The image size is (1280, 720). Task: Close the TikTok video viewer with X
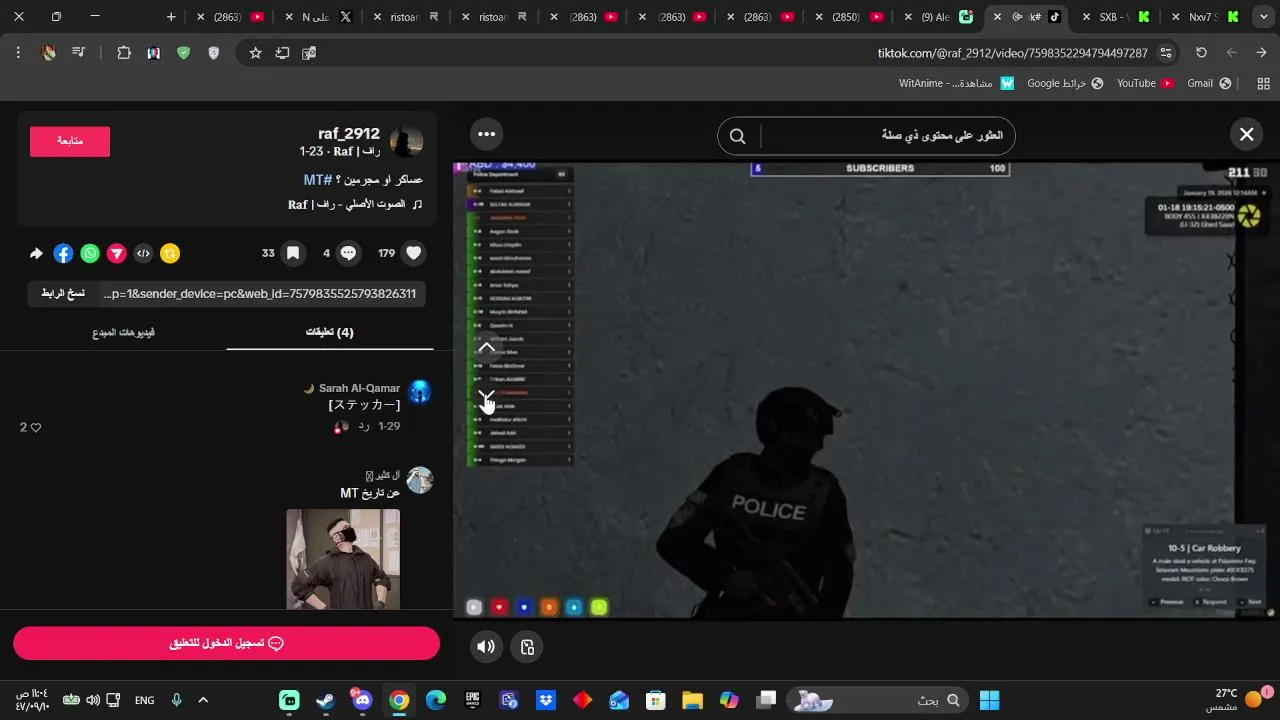[x=1246, y=134]
